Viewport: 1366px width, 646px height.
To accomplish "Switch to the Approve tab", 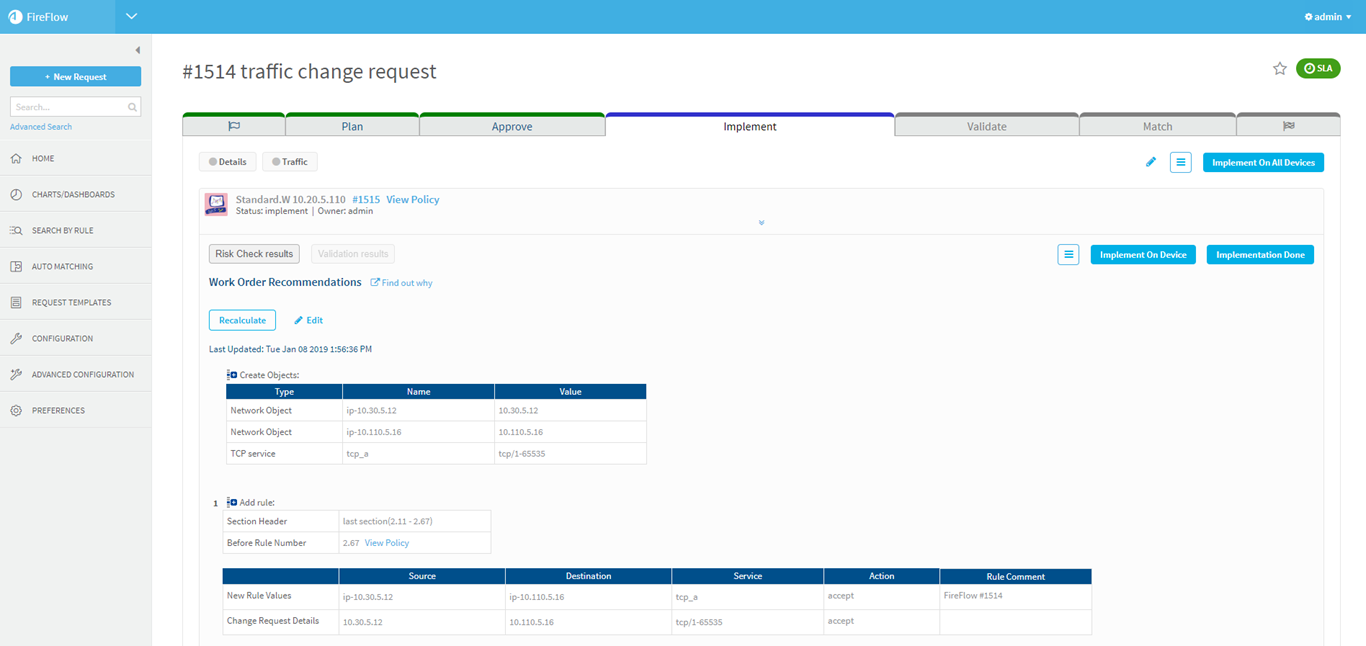I will (512, 127).
